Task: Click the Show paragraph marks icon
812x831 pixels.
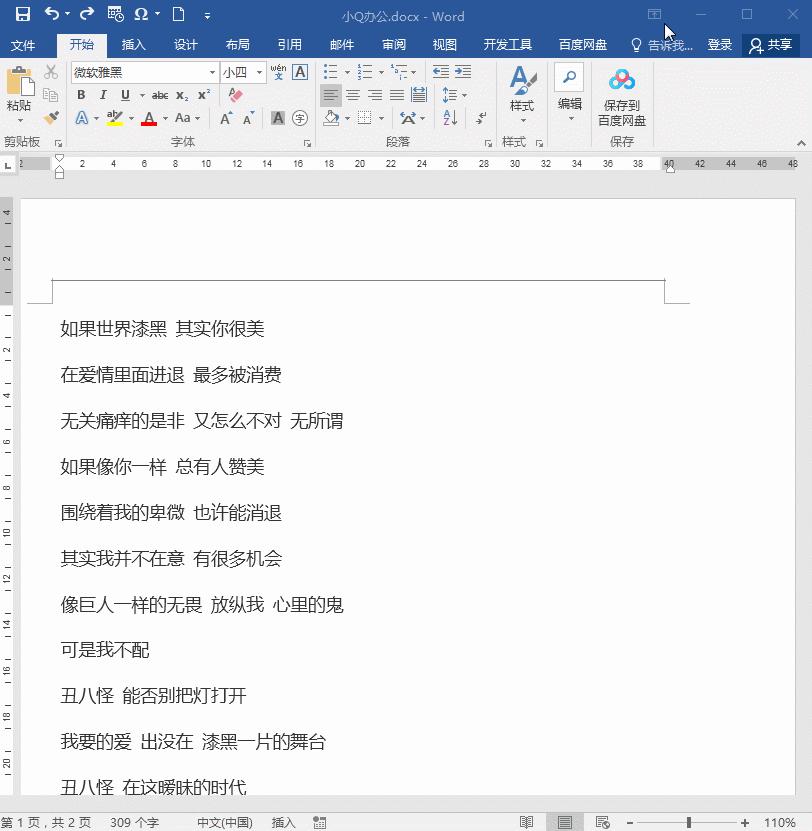Action: [481, 118]
